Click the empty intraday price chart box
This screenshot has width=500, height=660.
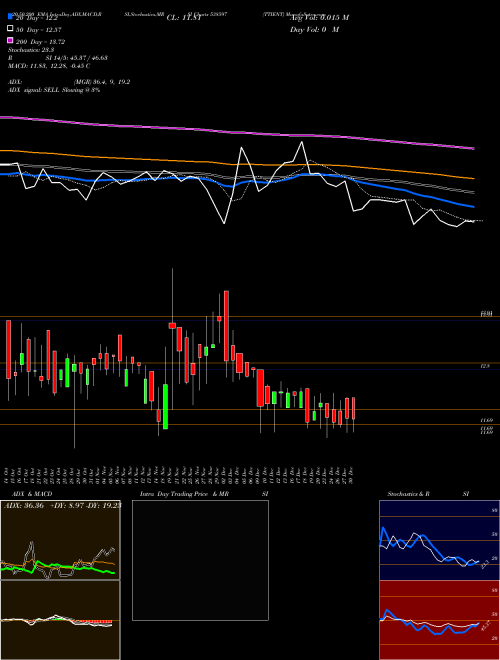click(x=200, y=560)
